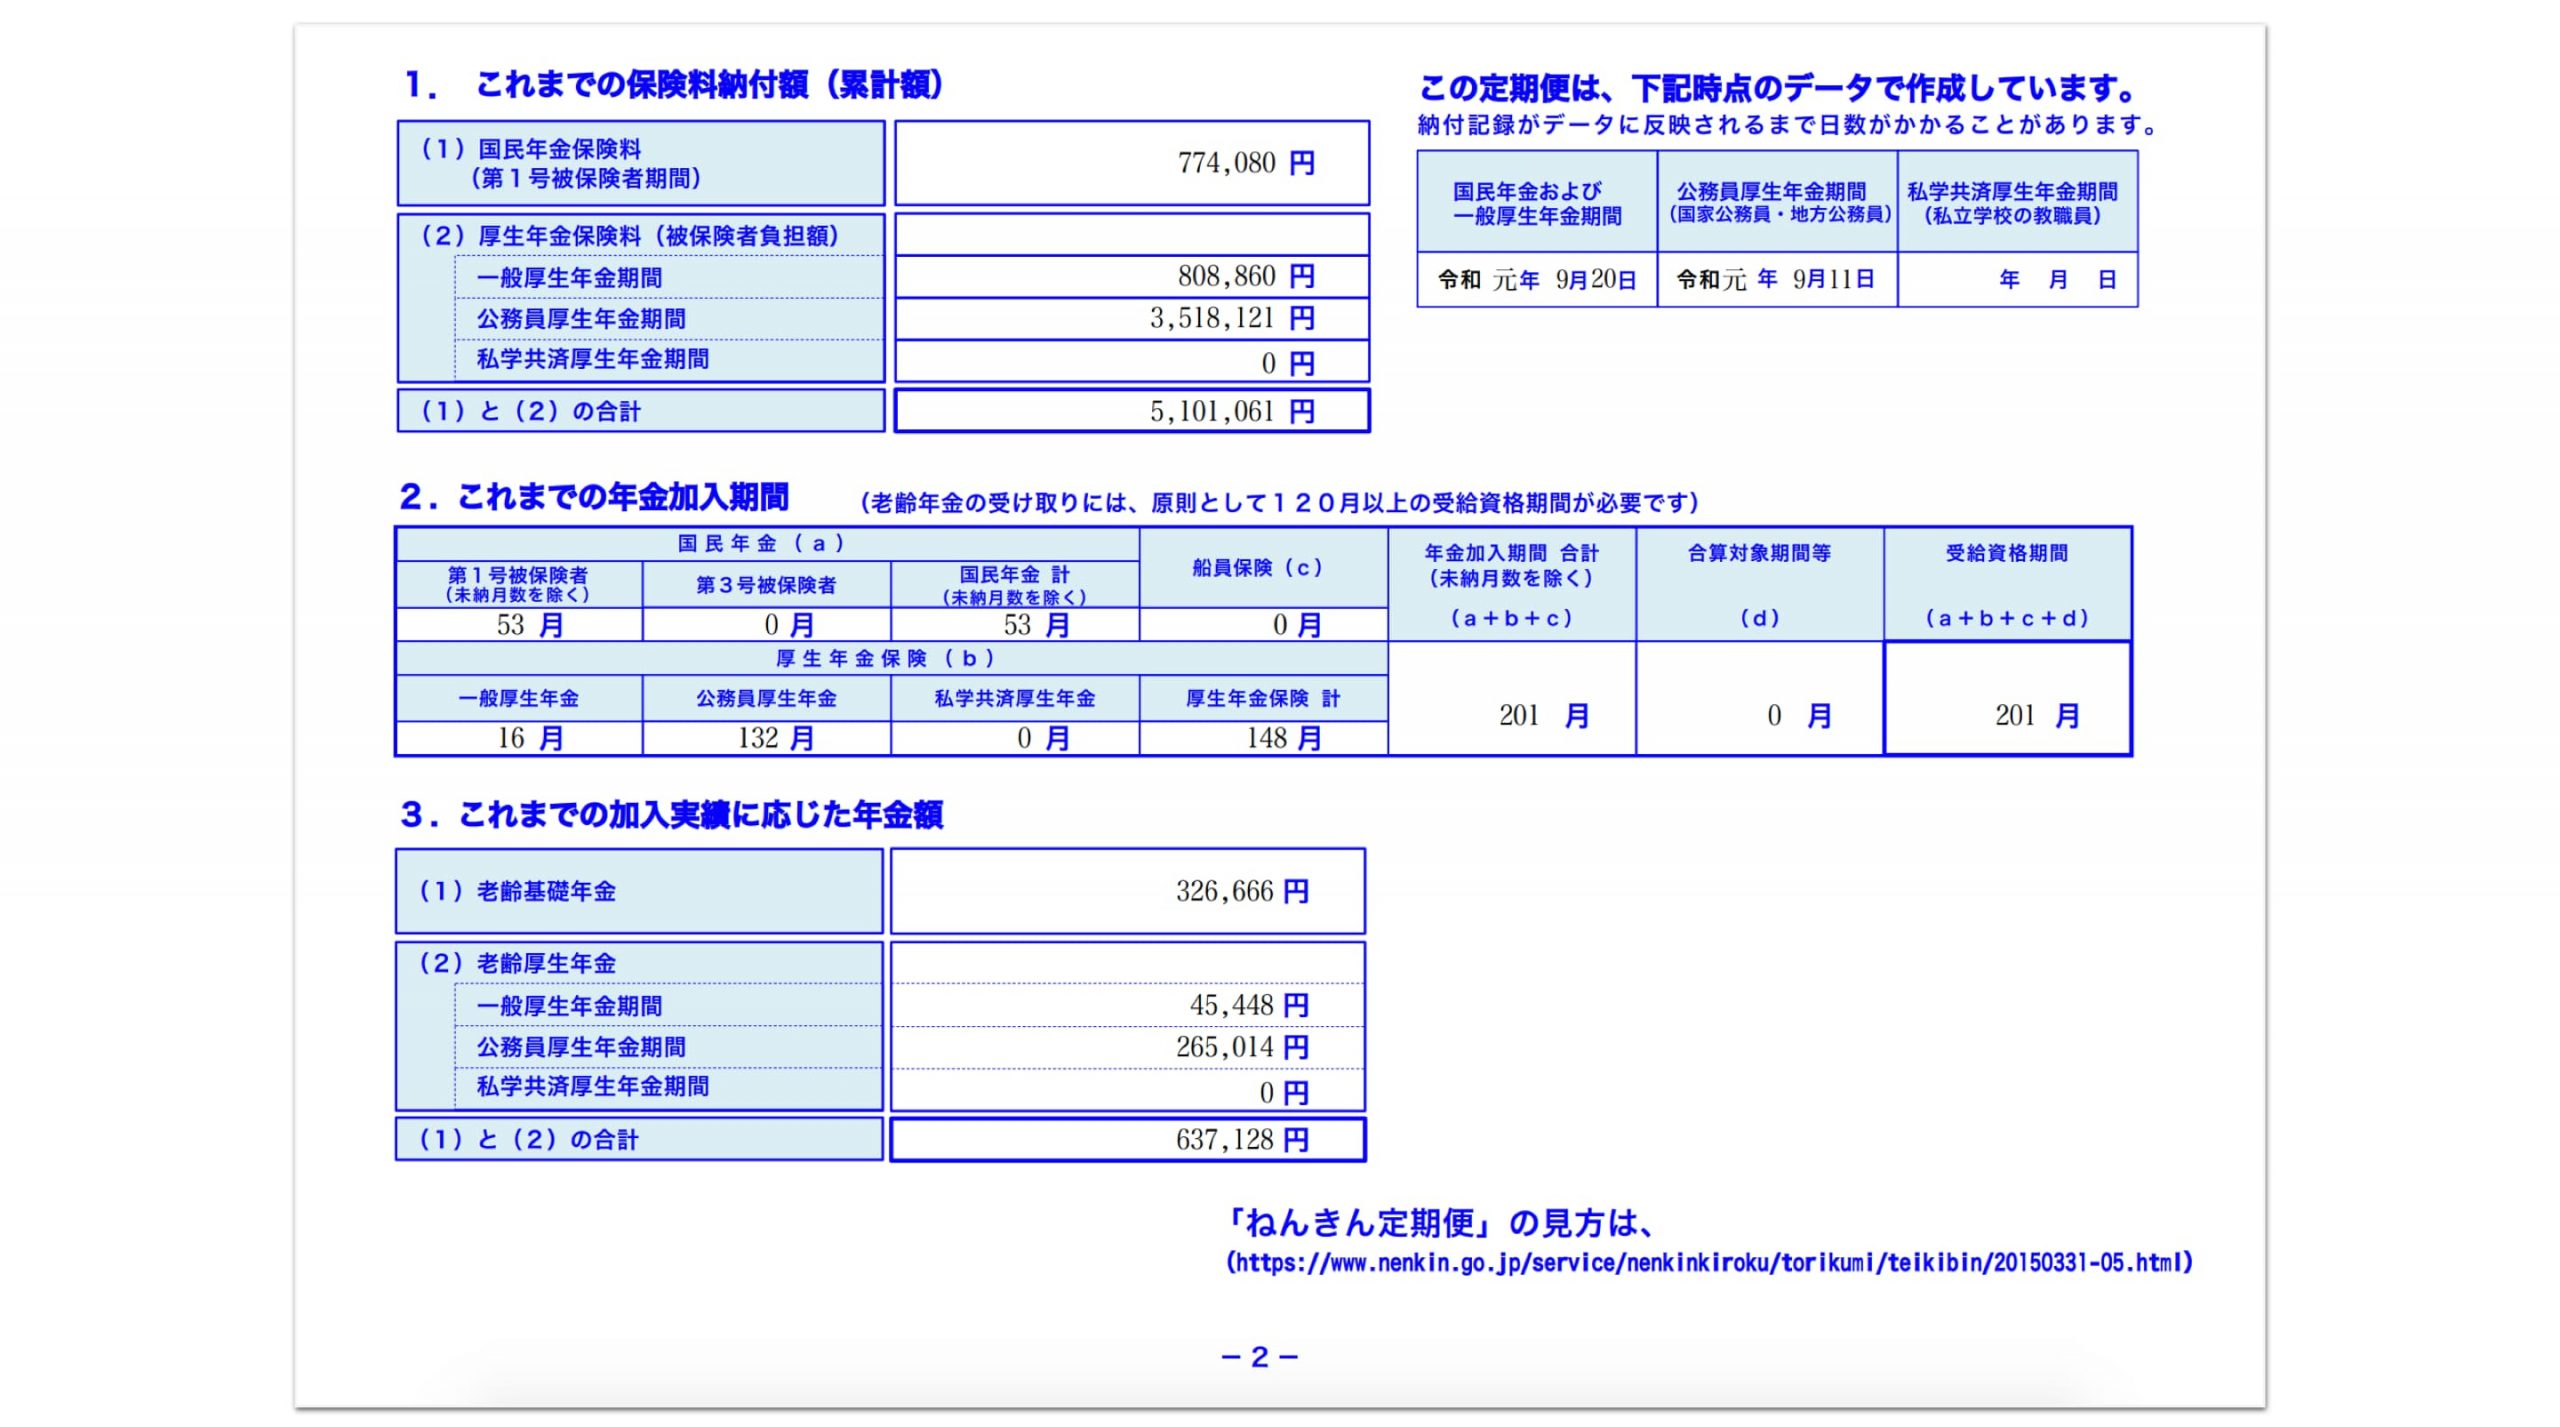The height and width of the screenshot is (1427, 2560).
Task: Click section heading 1. これまでの保険料納付額
Action: coord(674,85)
